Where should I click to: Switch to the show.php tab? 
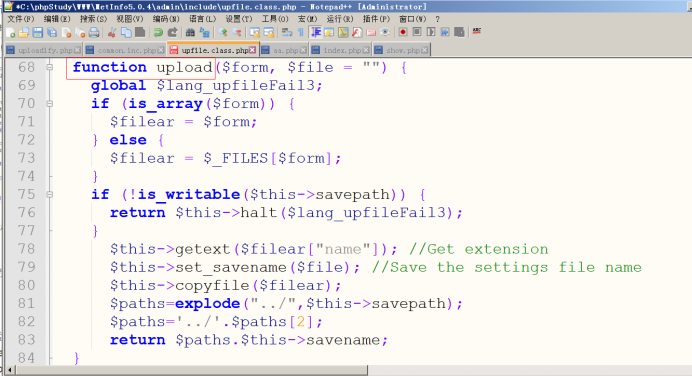coord(401,50)
